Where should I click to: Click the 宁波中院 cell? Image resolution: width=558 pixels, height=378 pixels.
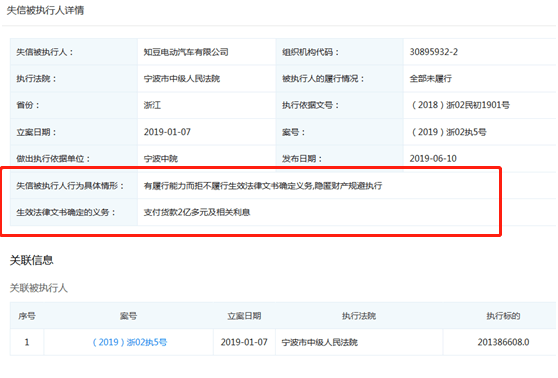160,158
